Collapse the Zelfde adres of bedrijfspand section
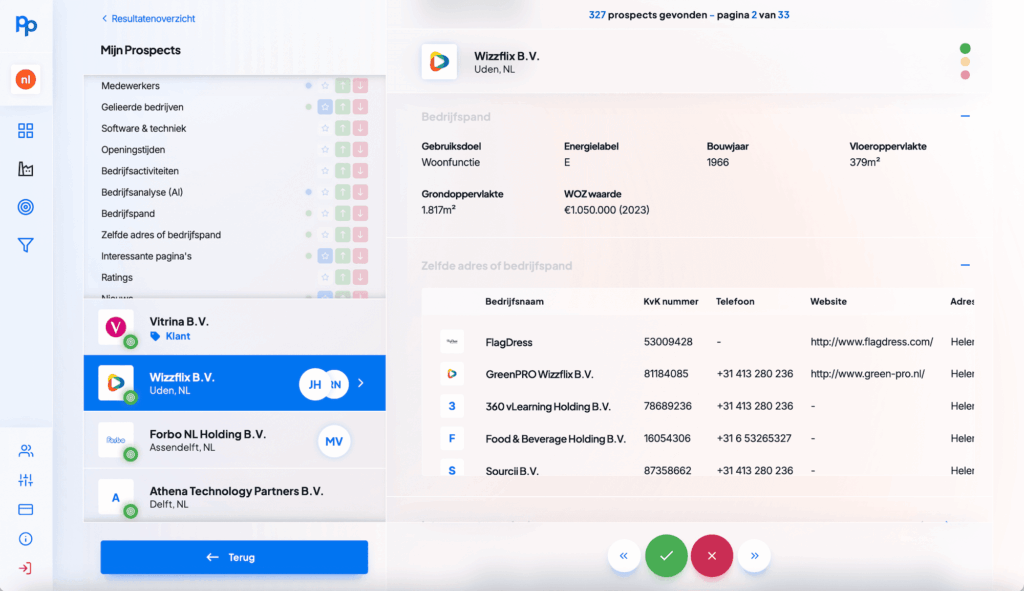 (965, 265)
